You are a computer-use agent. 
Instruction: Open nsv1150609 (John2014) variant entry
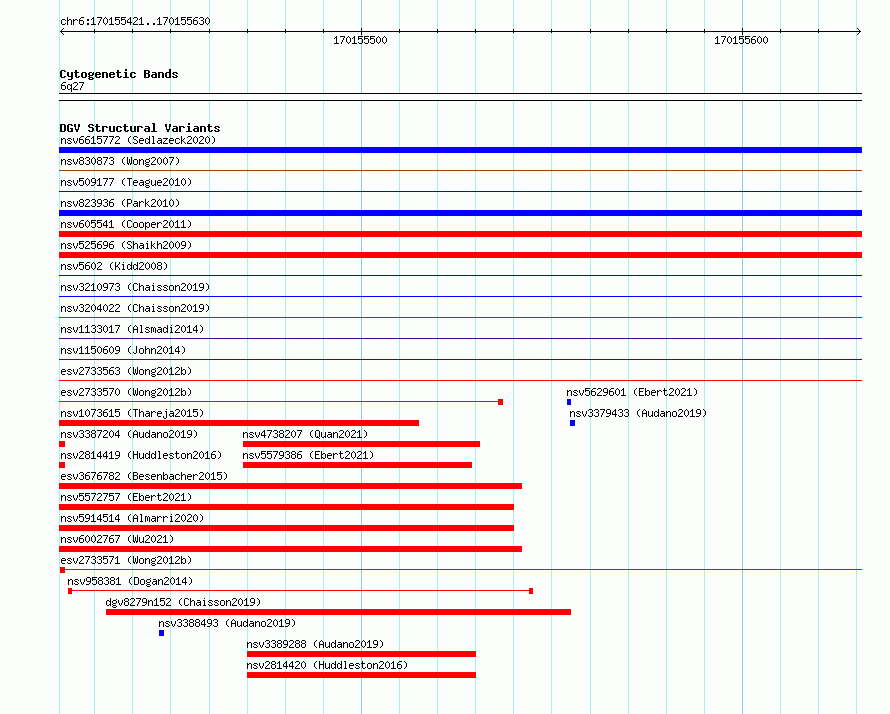click(123, 350)
